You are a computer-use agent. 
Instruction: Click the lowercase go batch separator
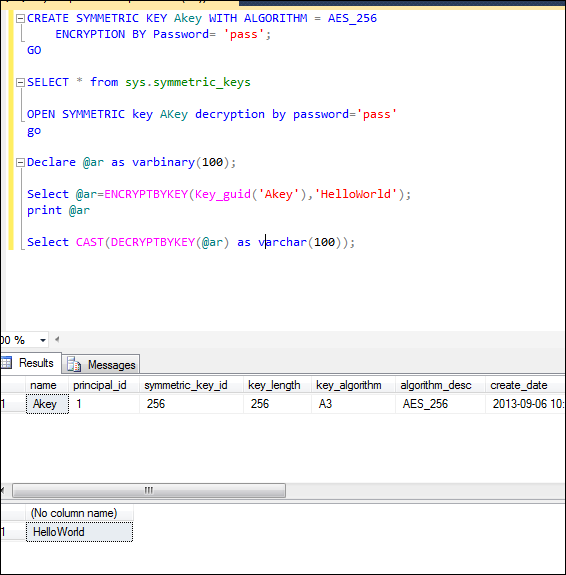[x=34, y=131]
